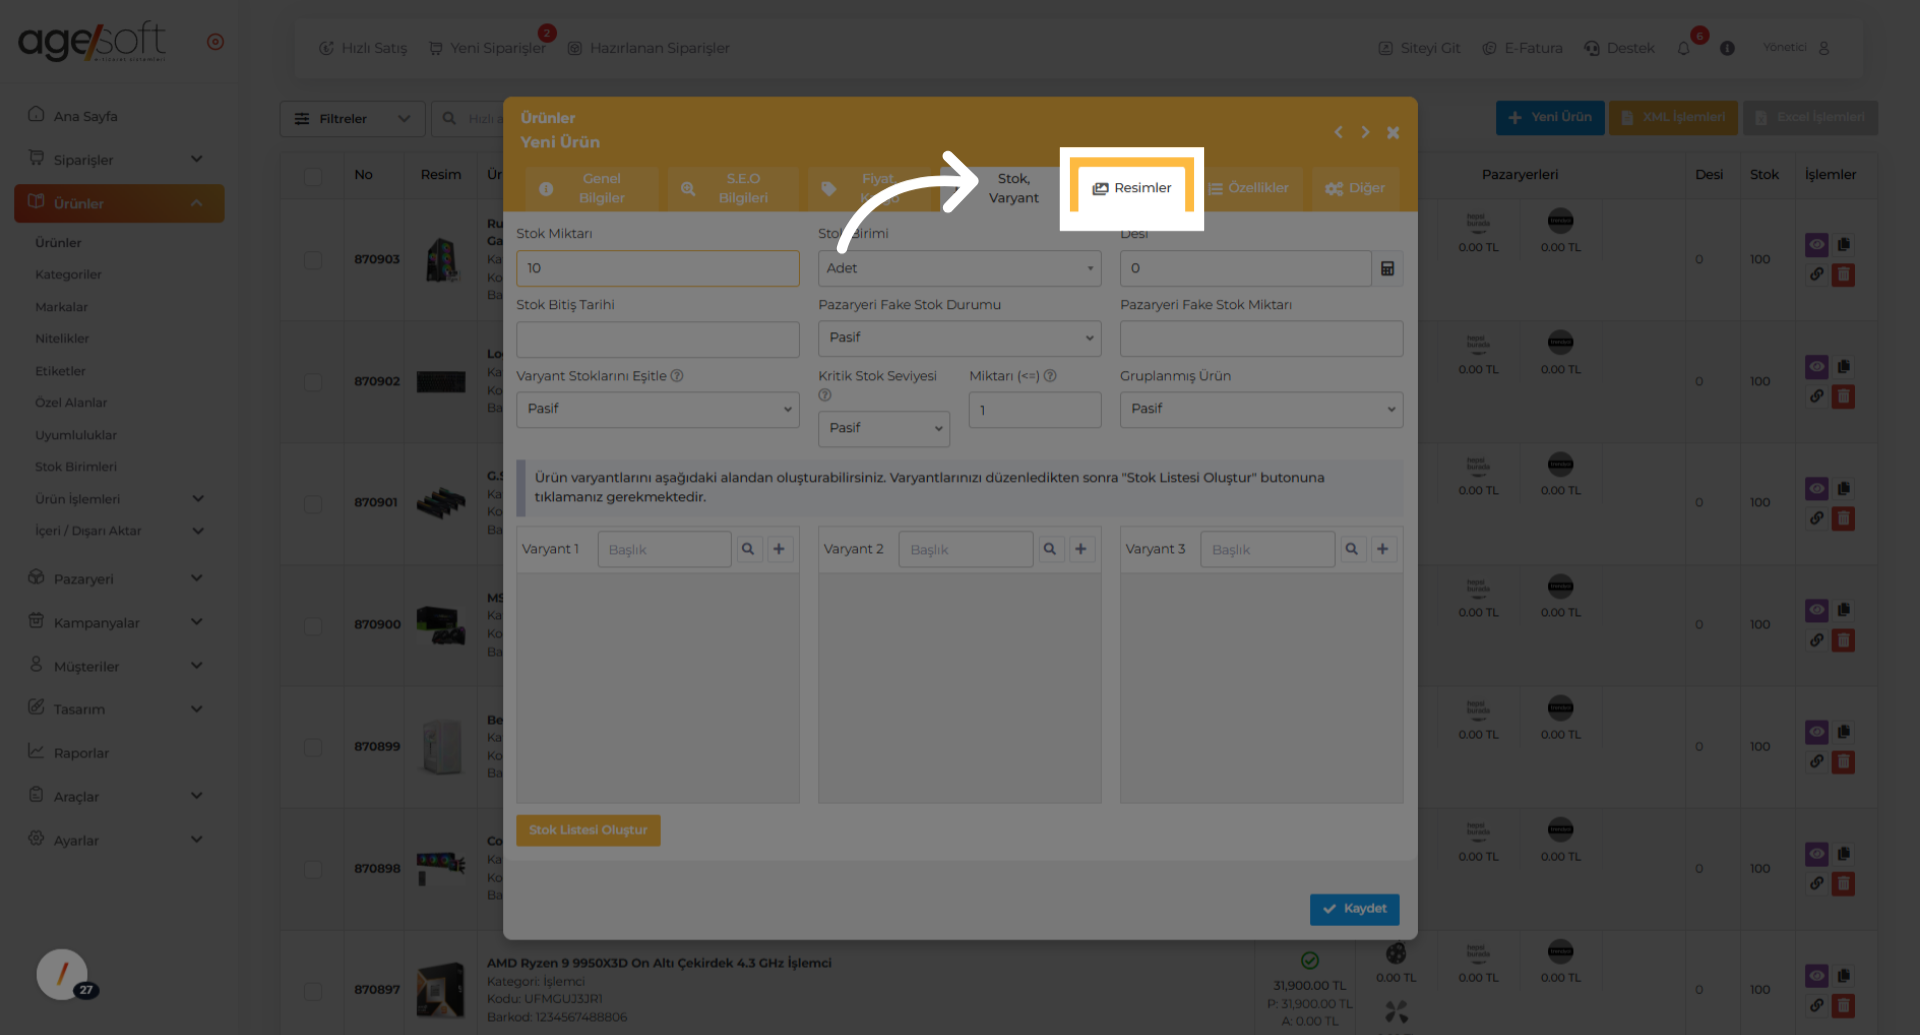Check the row 870897 checkbox
Image resolution: width=1920 pixels, height=1035 pixels.
(313, 991)
